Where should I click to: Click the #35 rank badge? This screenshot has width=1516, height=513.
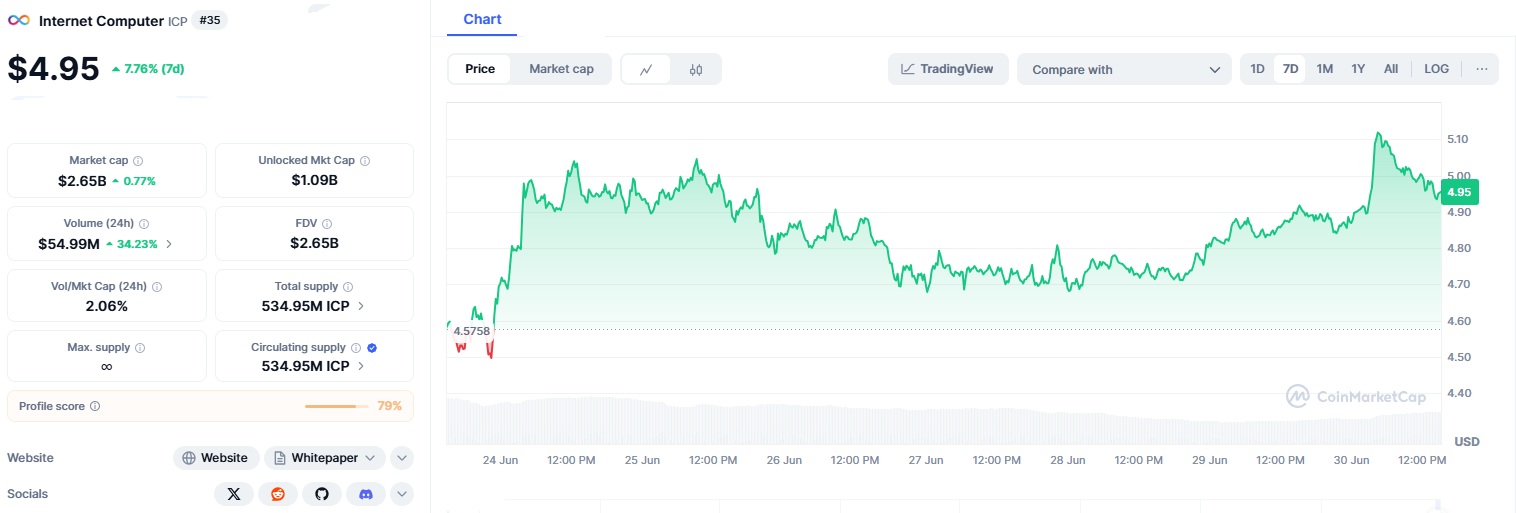(x=209, y=20)
